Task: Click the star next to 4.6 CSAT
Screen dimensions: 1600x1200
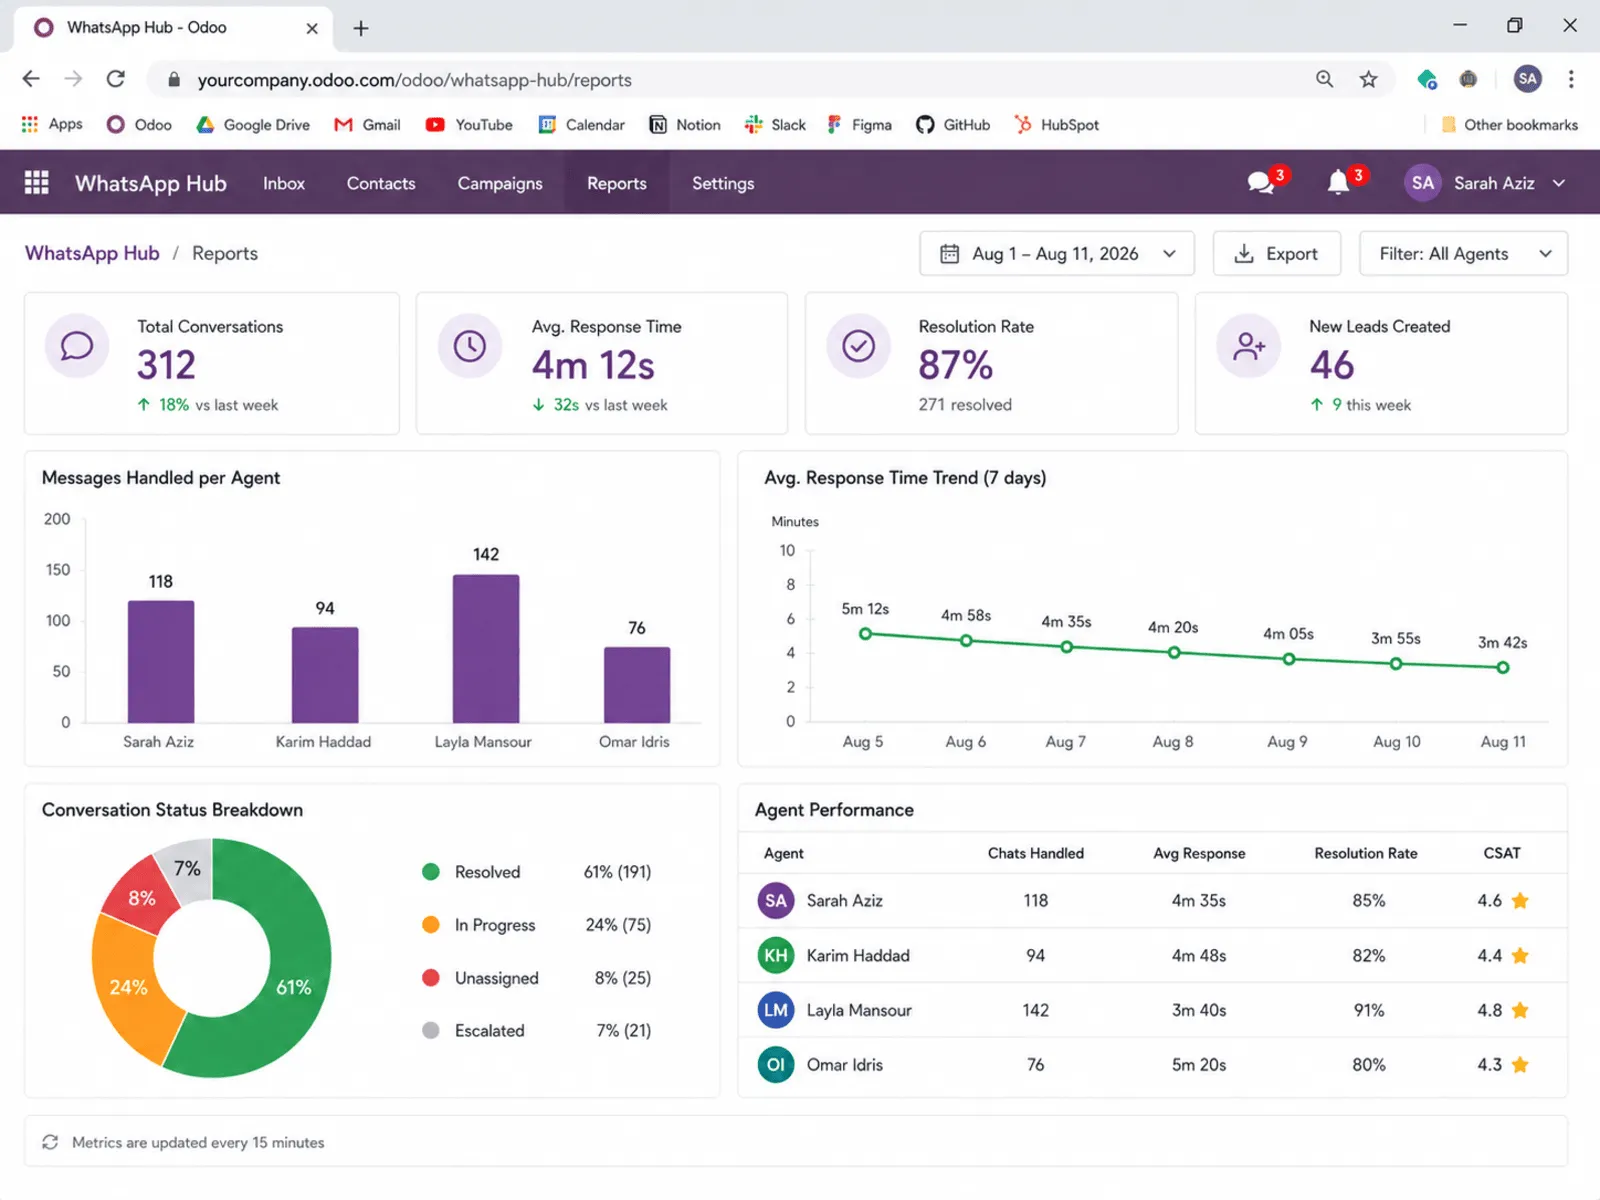Action: pyautogui.click(x=1520, y=900)
